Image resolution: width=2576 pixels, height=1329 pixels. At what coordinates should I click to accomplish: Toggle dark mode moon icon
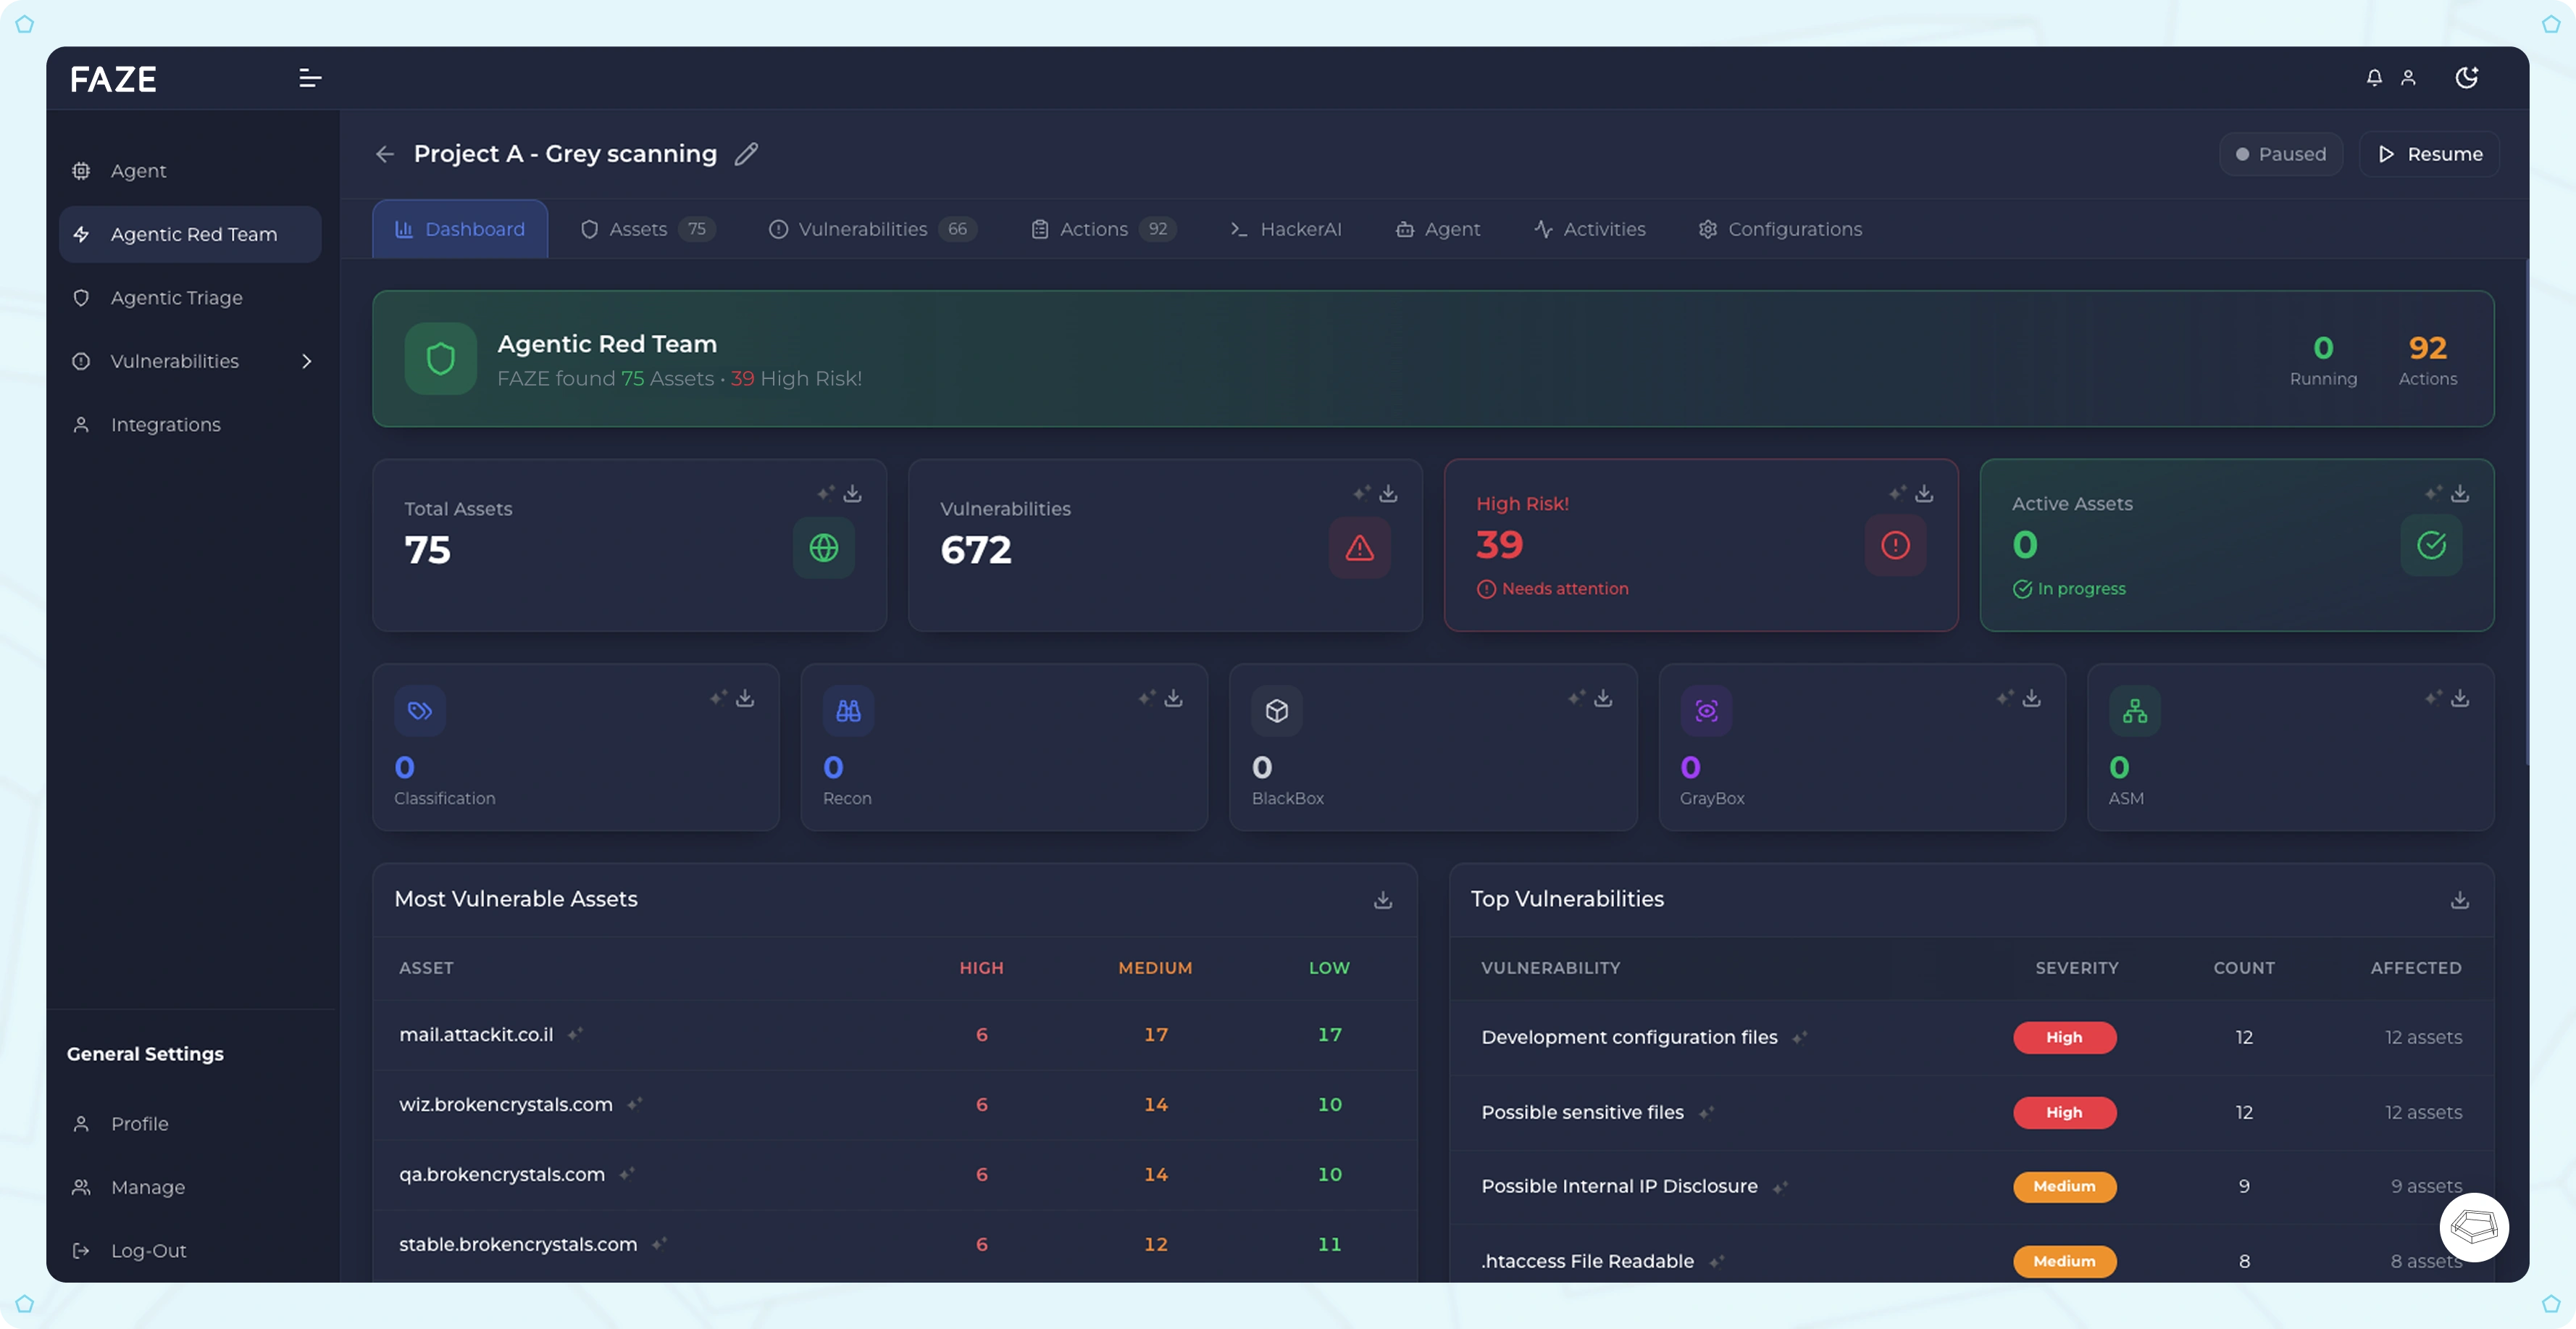coord(2466,77)
